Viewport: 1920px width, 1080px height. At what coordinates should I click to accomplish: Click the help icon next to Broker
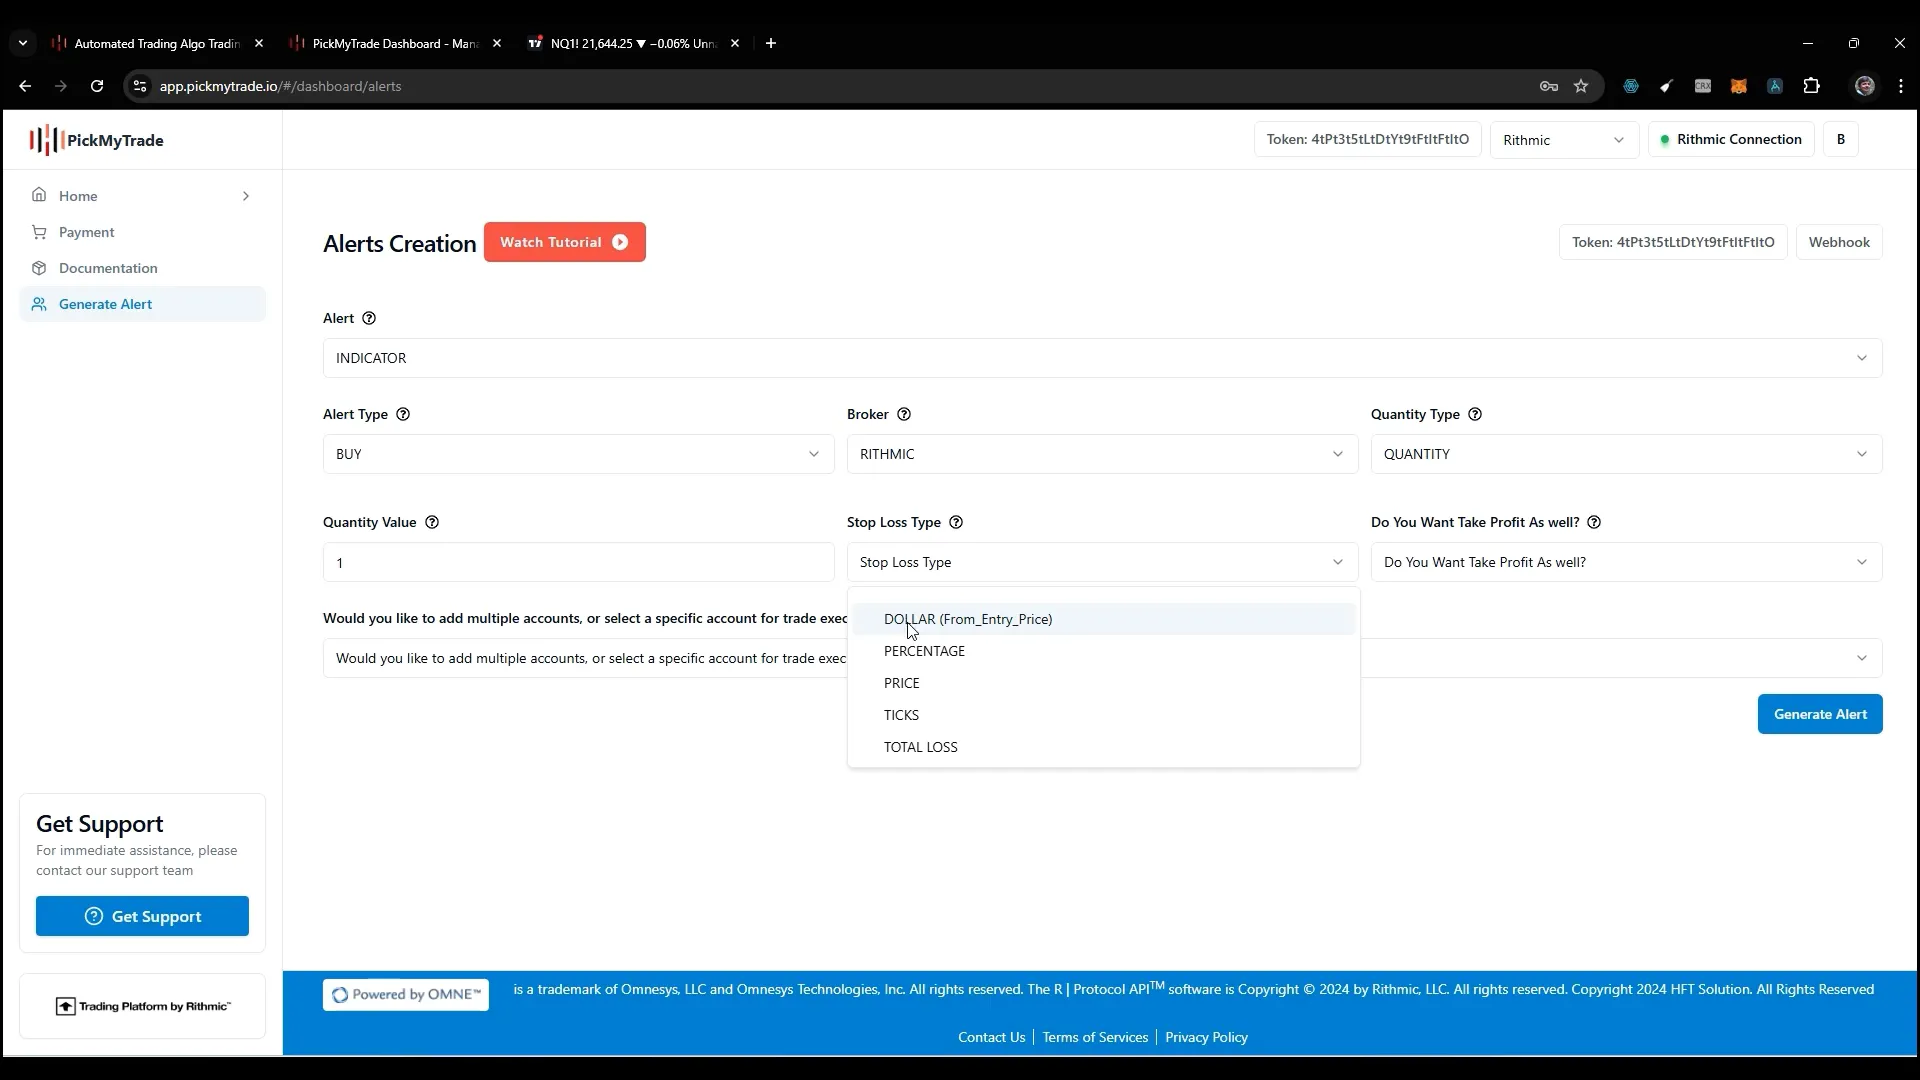point(904,414)
